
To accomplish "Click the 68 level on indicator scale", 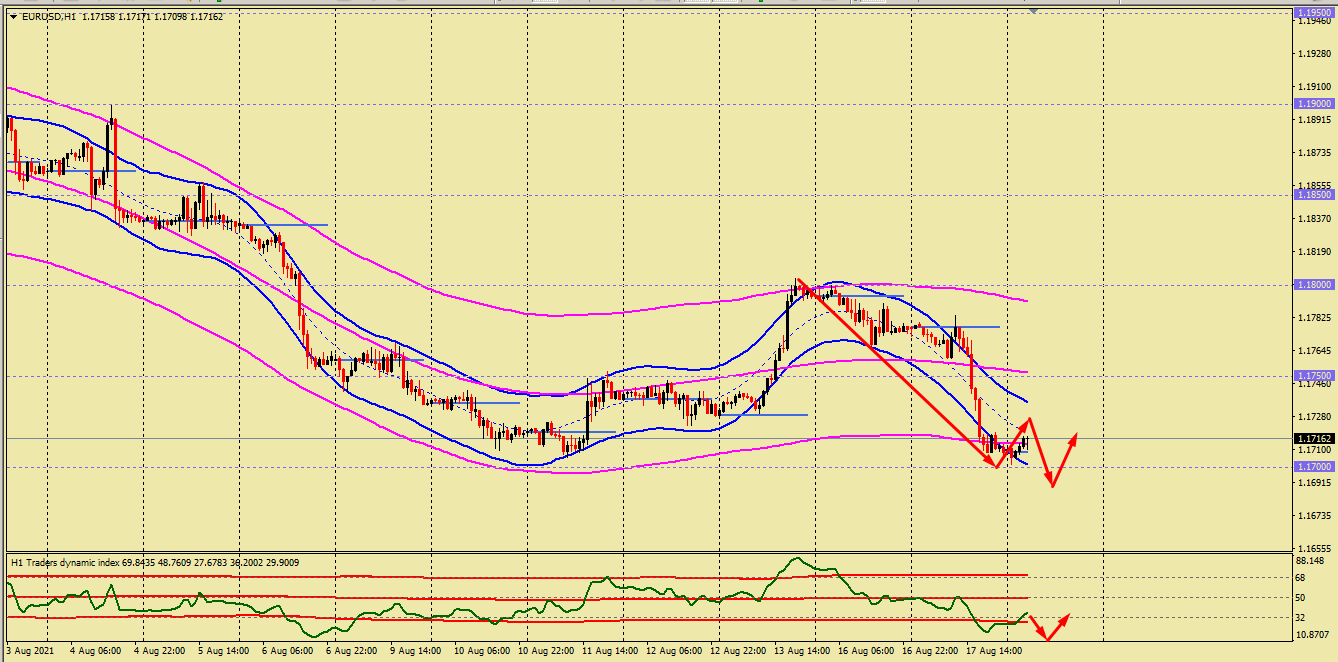I will (1299, 577).
